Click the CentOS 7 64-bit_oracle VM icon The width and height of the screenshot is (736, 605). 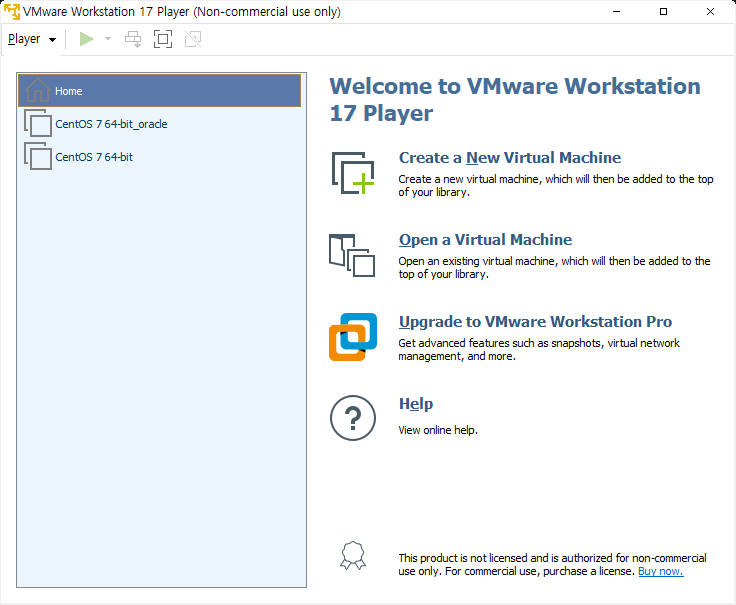pos(38,124)
